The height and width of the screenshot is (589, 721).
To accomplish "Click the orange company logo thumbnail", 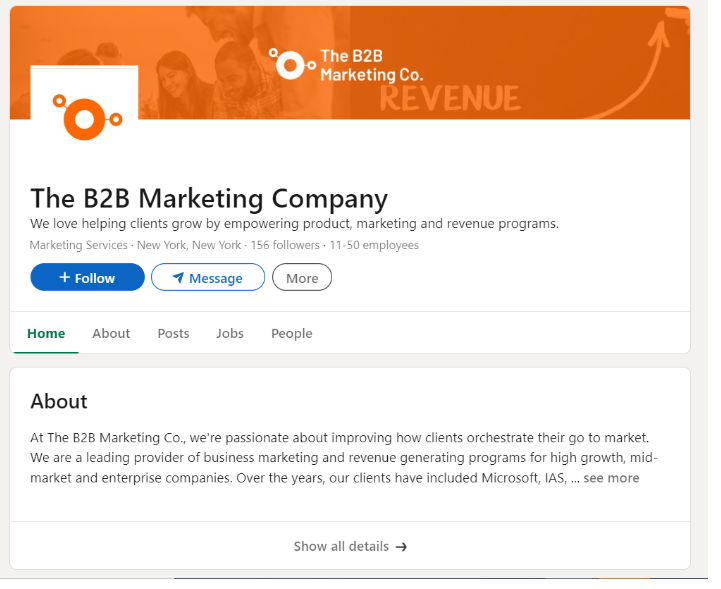I will pos(86,117).
